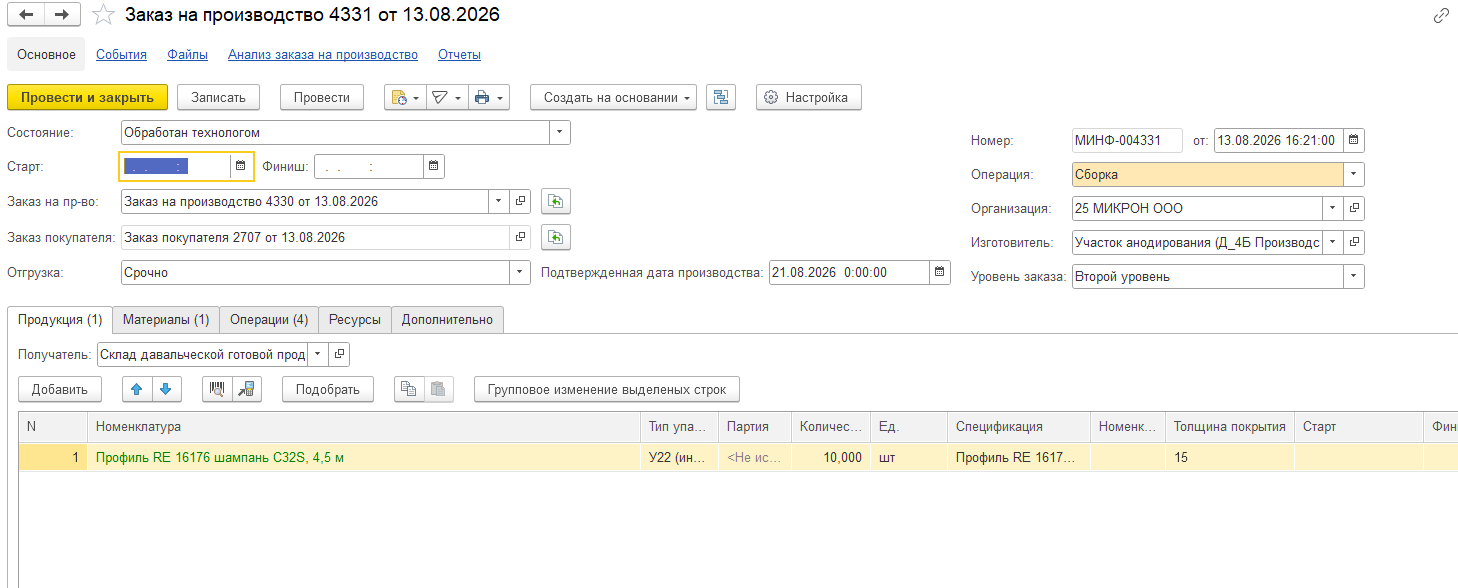The height and width of the screenshot is (588, 1458).
Task: Open calendar for Подтвержденная дата производства
Action: click(939, 272)
